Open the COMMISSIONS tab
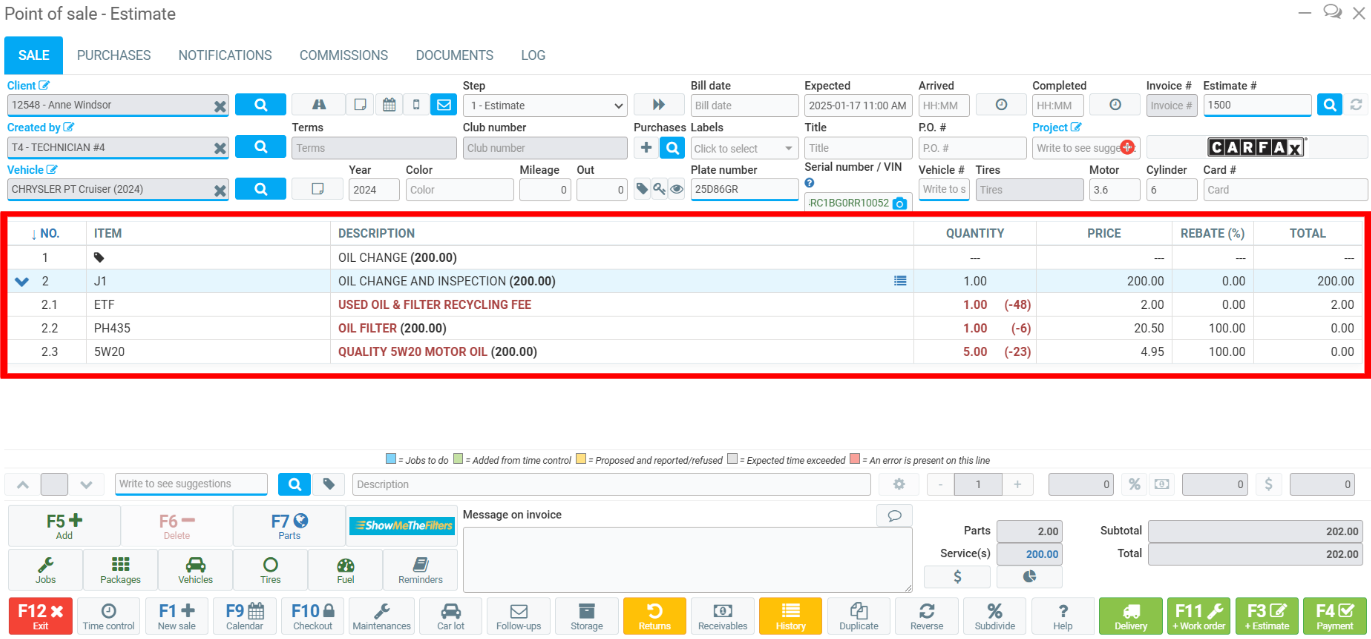 pos(343,55)
